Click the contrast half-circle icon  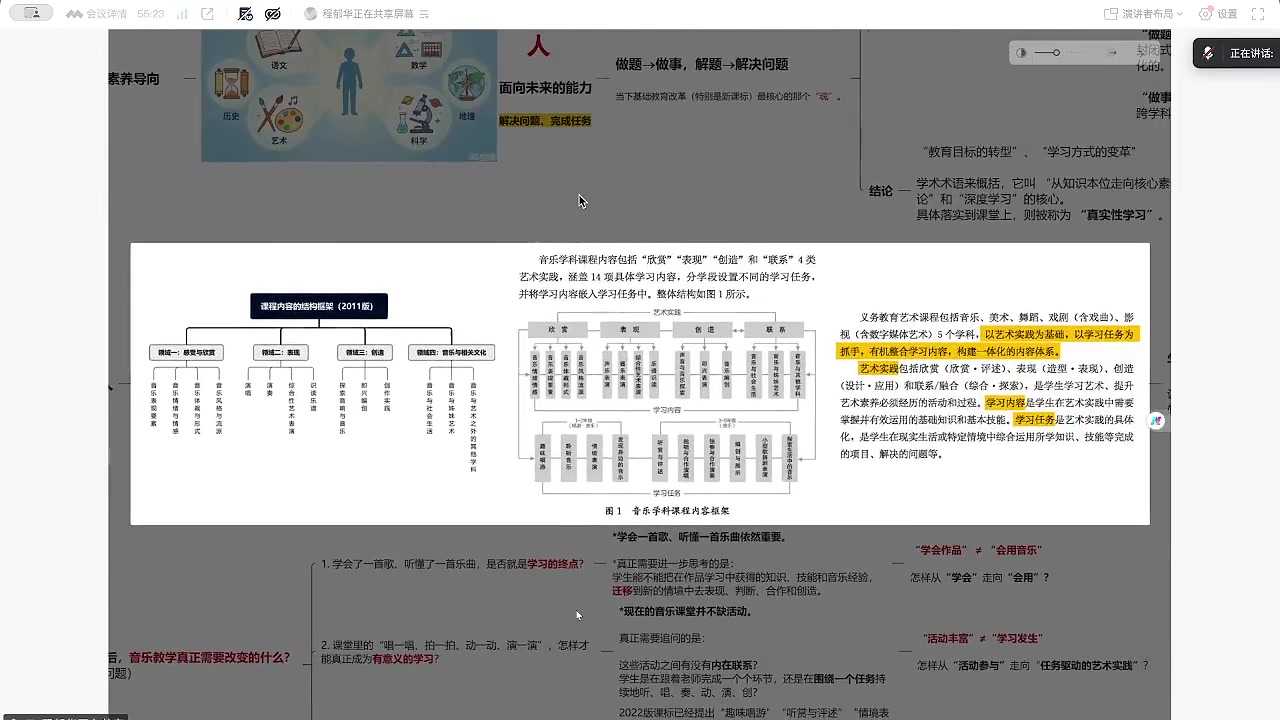1021,53
